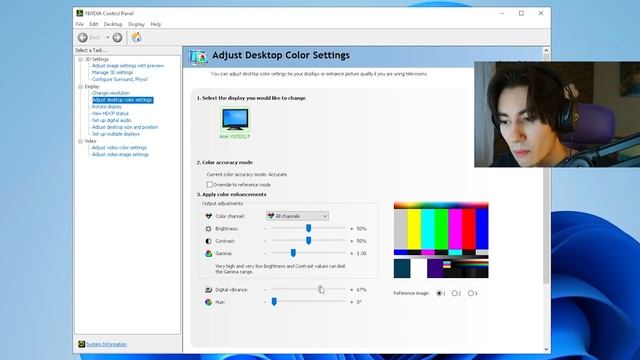
Task: Click the 3D Settings tree label
Action: tap(97, 59)
